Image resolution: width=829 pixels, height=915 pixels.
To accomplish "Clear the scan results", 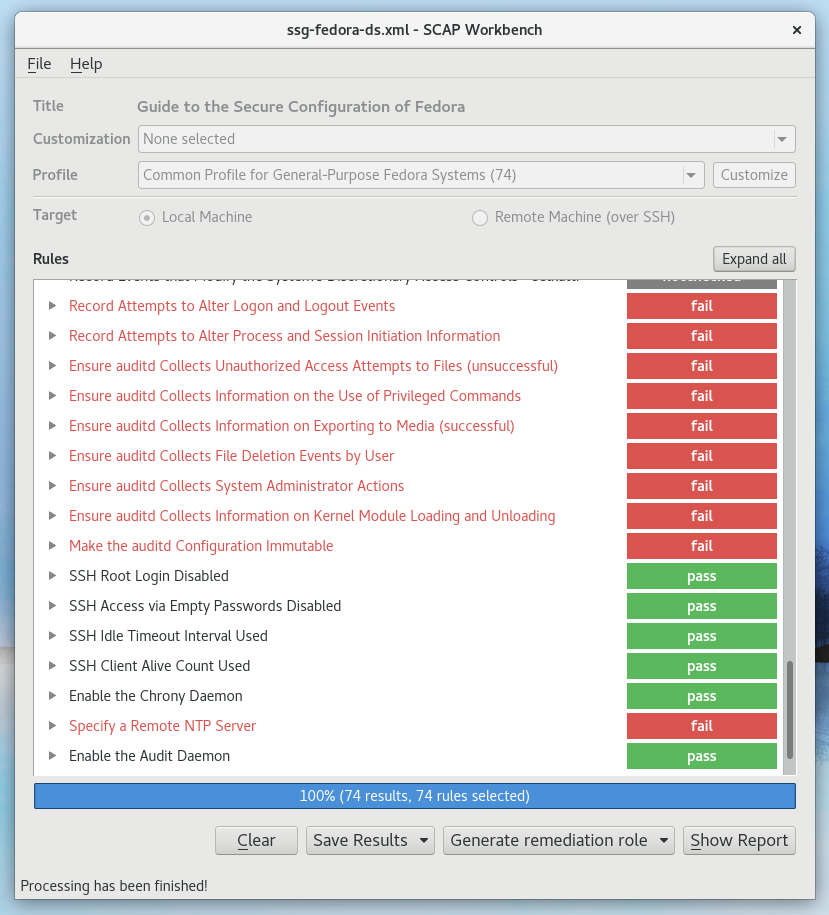I will click(x=256, y=840).
